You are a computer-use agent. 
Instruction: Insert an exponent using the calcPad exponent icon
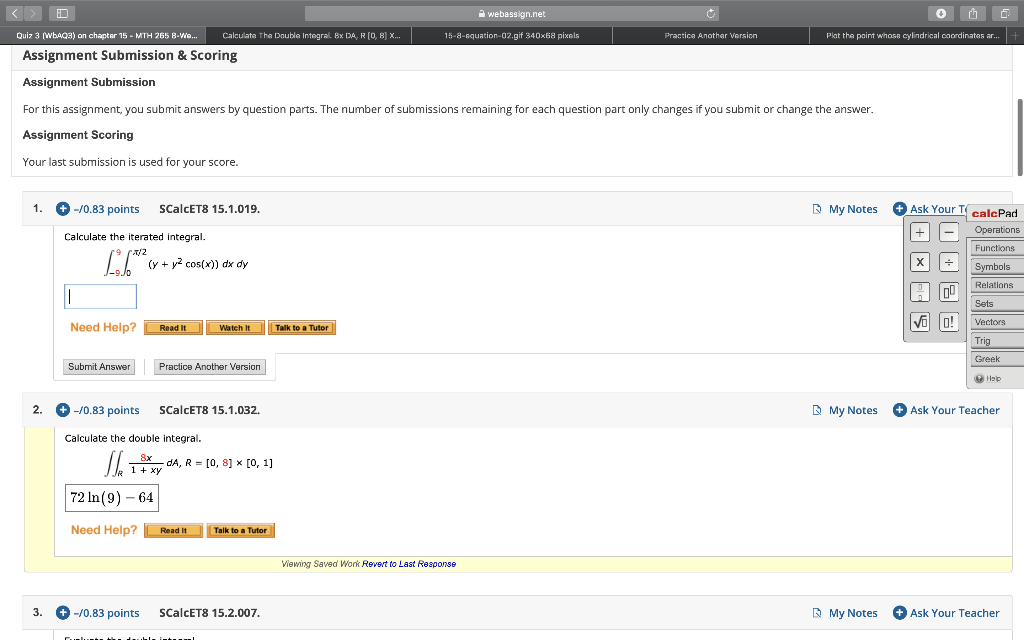948,292
